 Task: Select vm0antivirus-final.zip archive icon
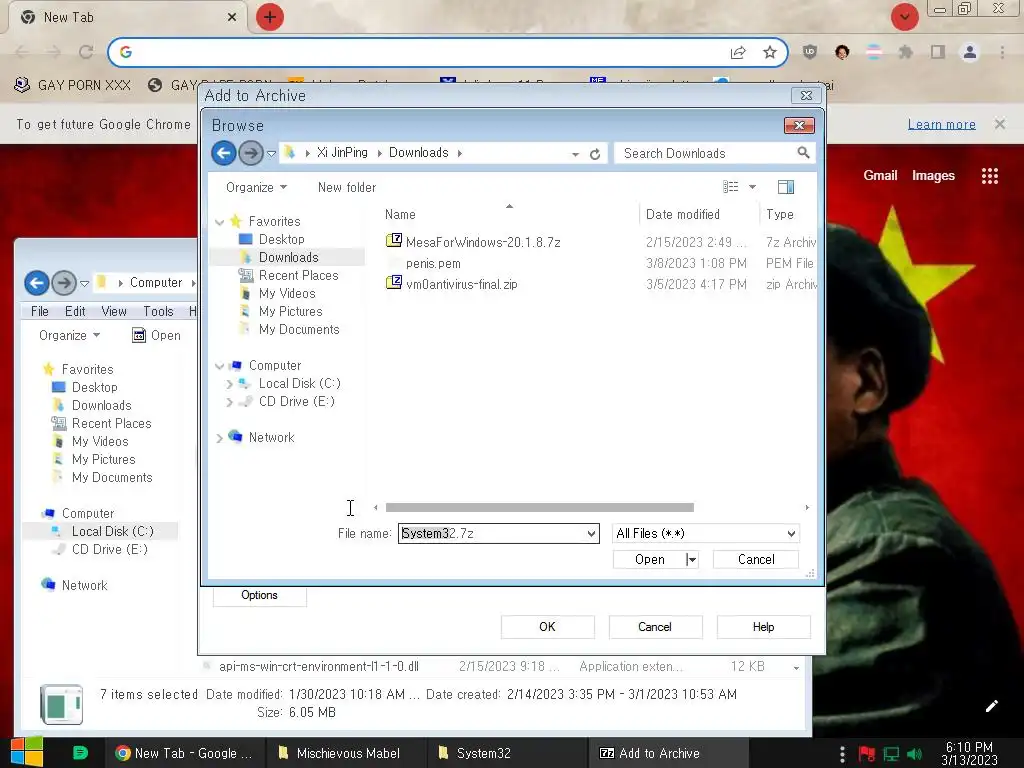[x=394, y=283]
